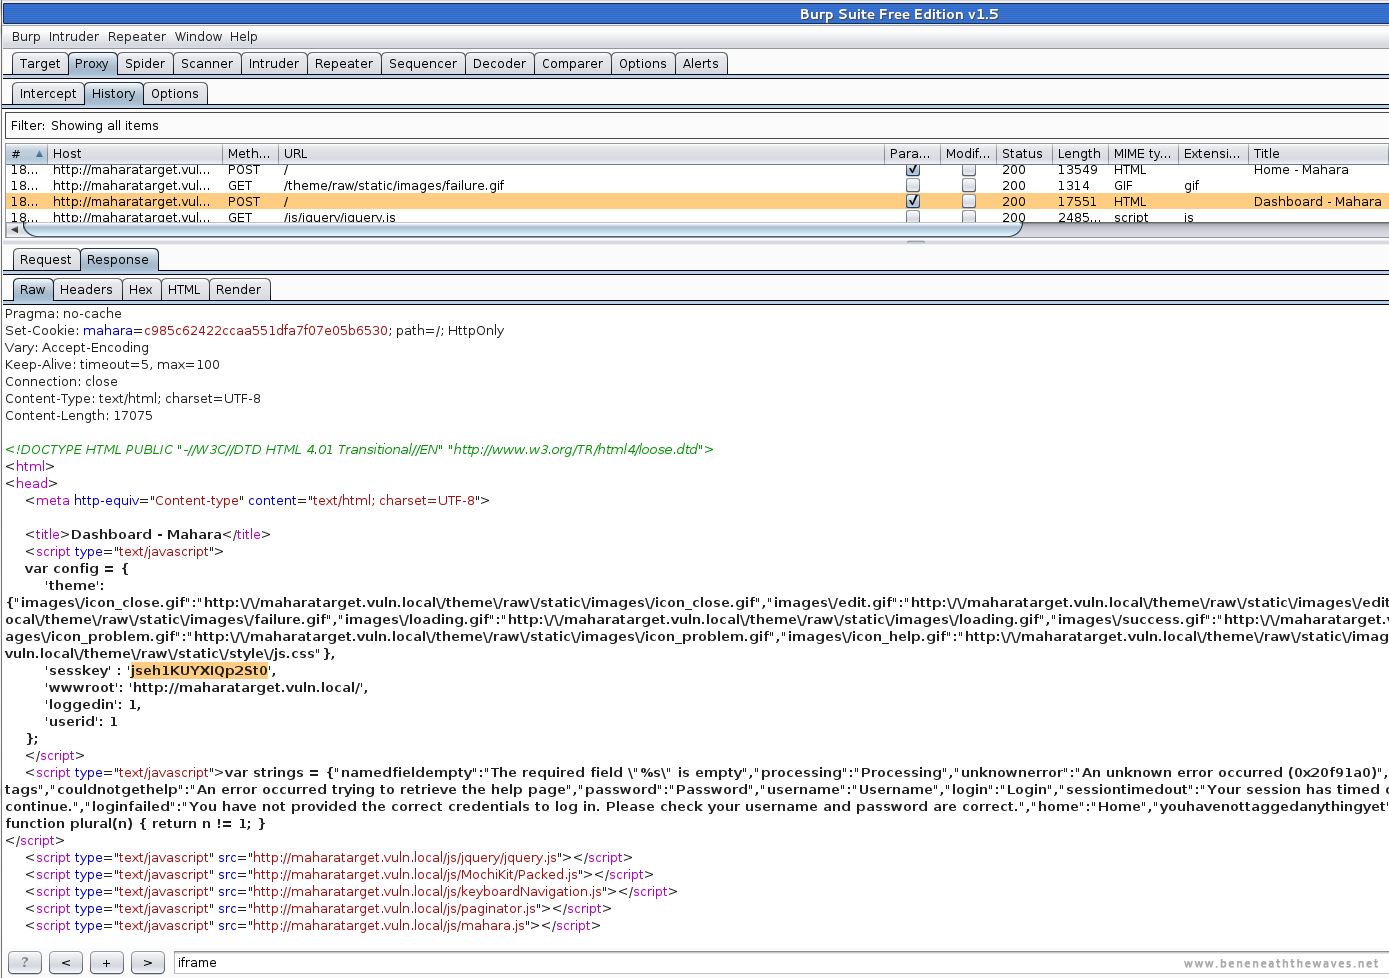Toggle Modified checkbox for Dashboard - Mahara row
Image resolution: width=1389 pixels, height=978 pixels.
pos(969,201)
